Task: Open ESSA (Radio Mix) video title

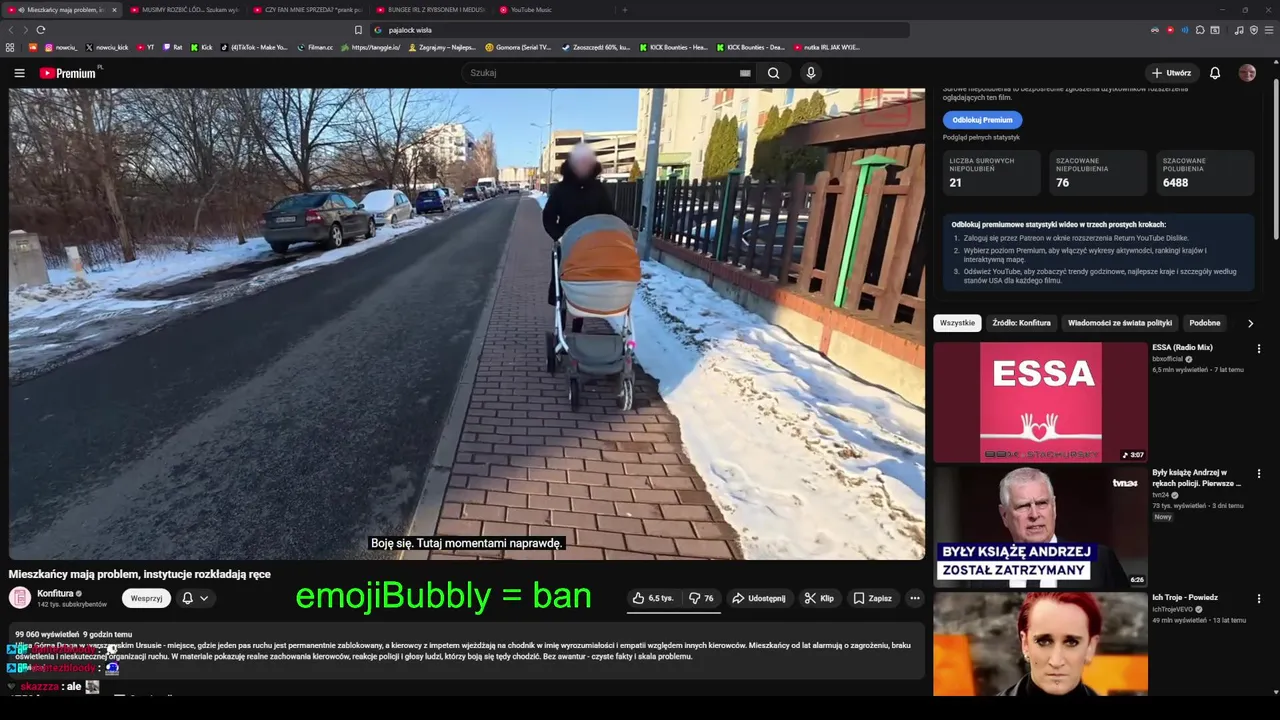Action: [x=1182, y=348]
